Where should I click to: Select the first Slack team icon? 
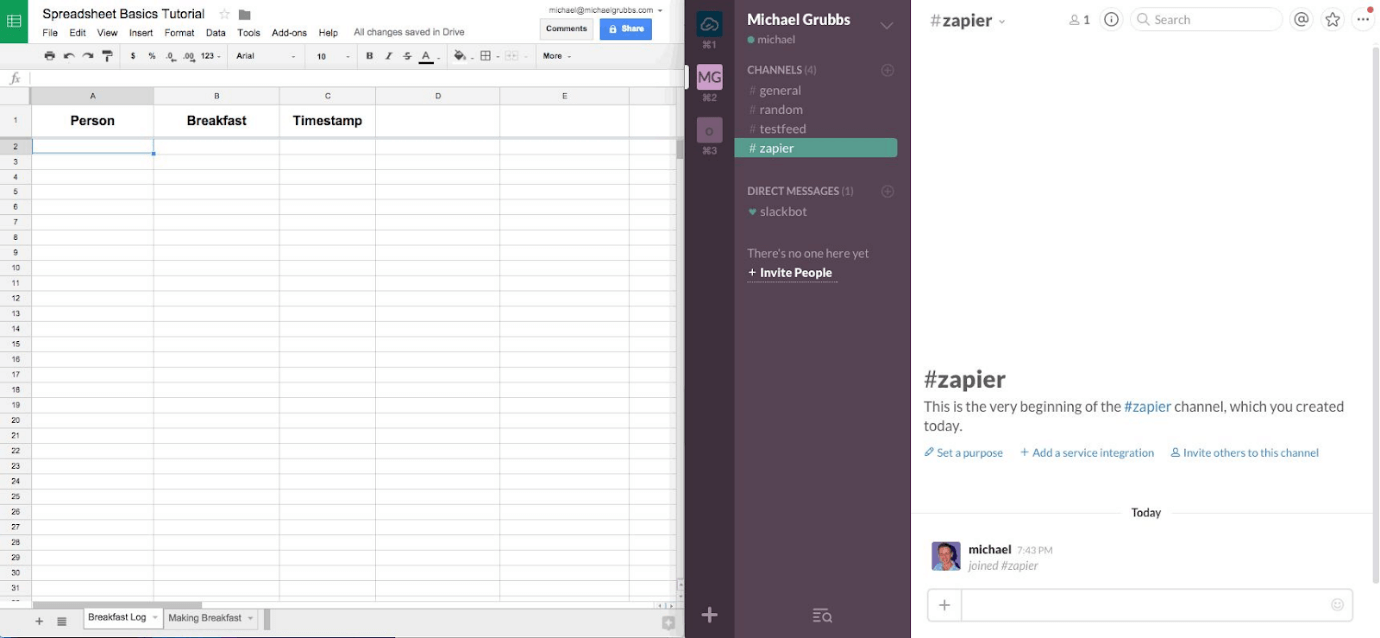tap(709, 24)
